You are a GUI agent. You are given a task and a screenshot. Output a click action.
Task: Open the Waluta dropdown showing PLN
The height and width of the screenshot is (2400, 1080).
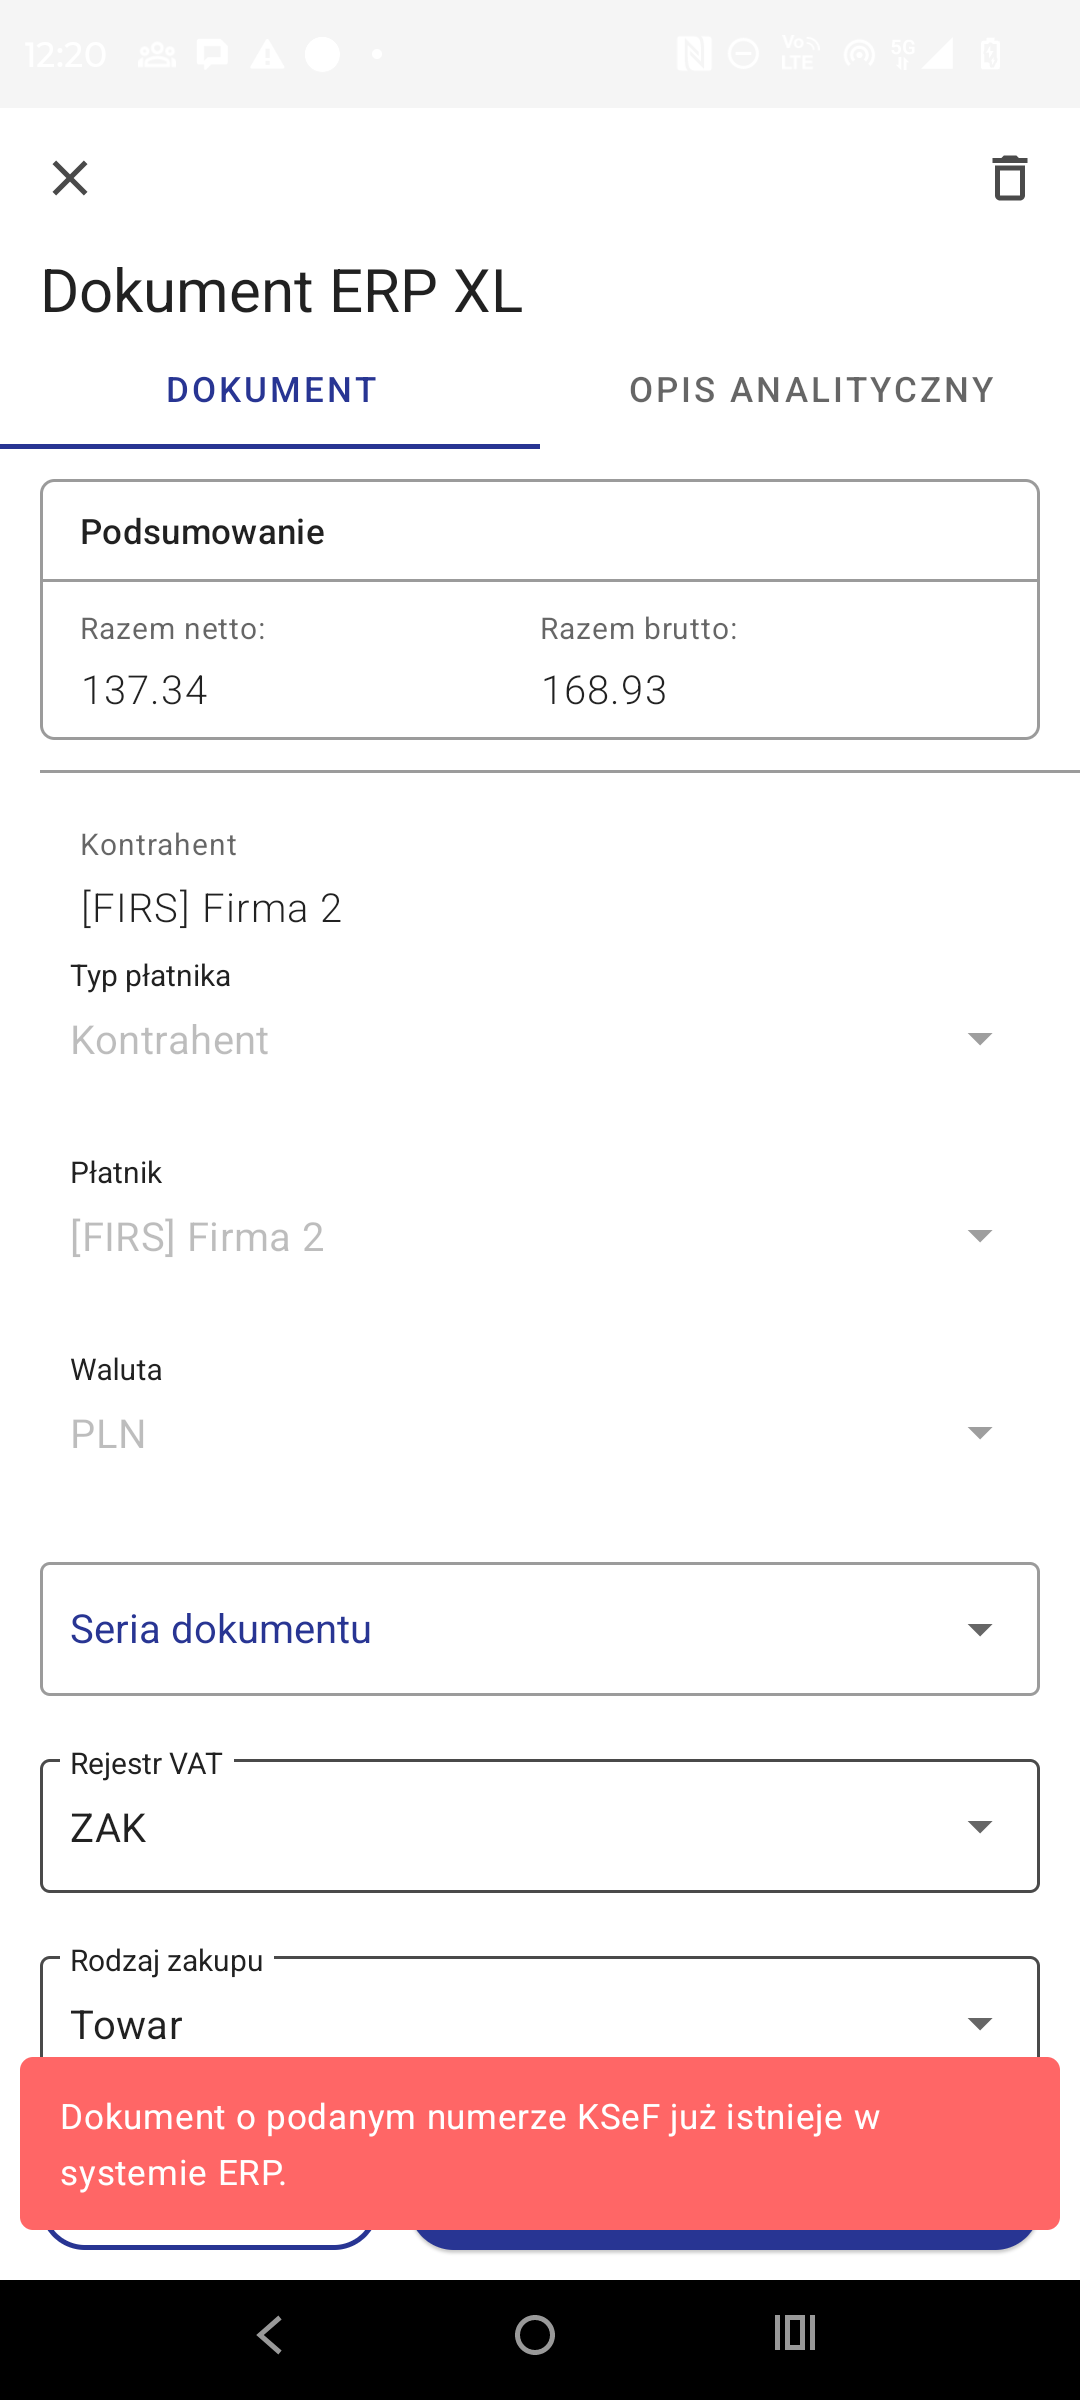coord(540,1433)
